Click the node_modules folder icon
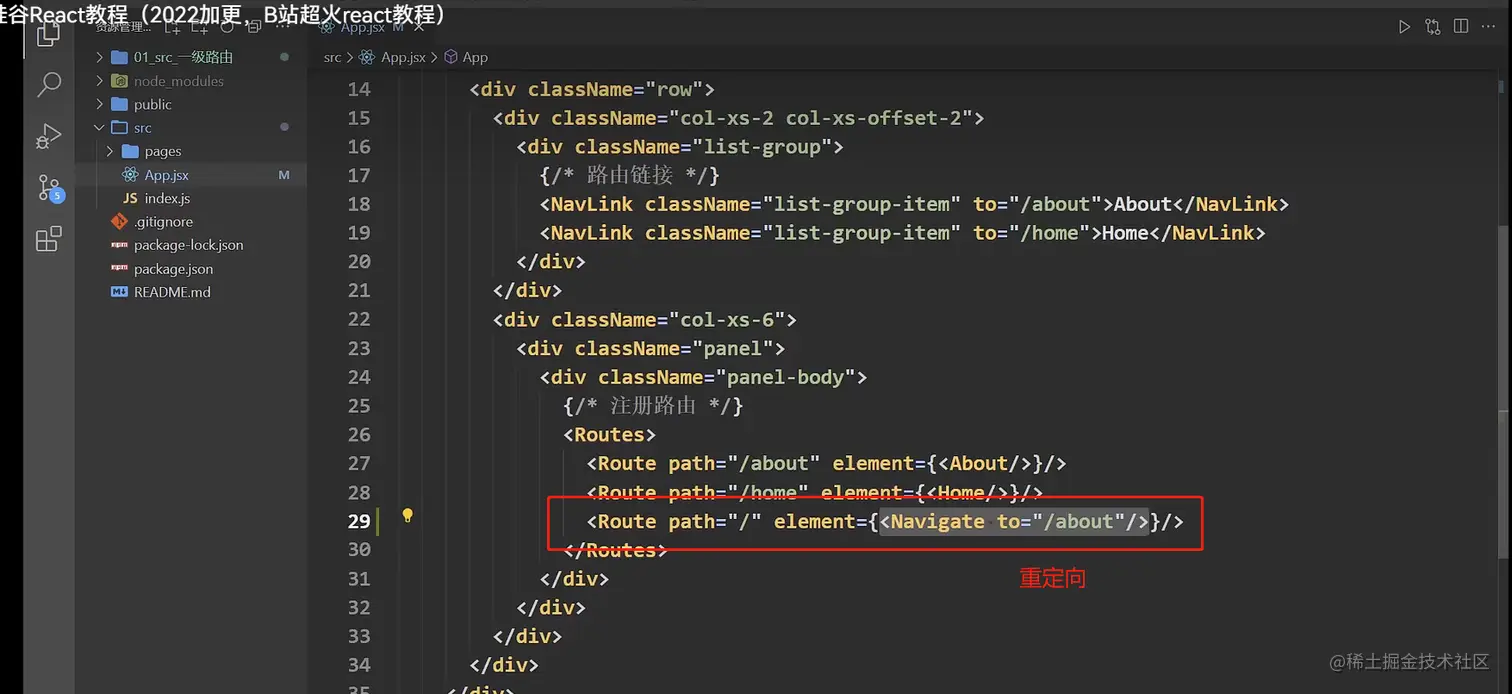The height and width of the screenshot is (694, 1512). click(119, 81)
